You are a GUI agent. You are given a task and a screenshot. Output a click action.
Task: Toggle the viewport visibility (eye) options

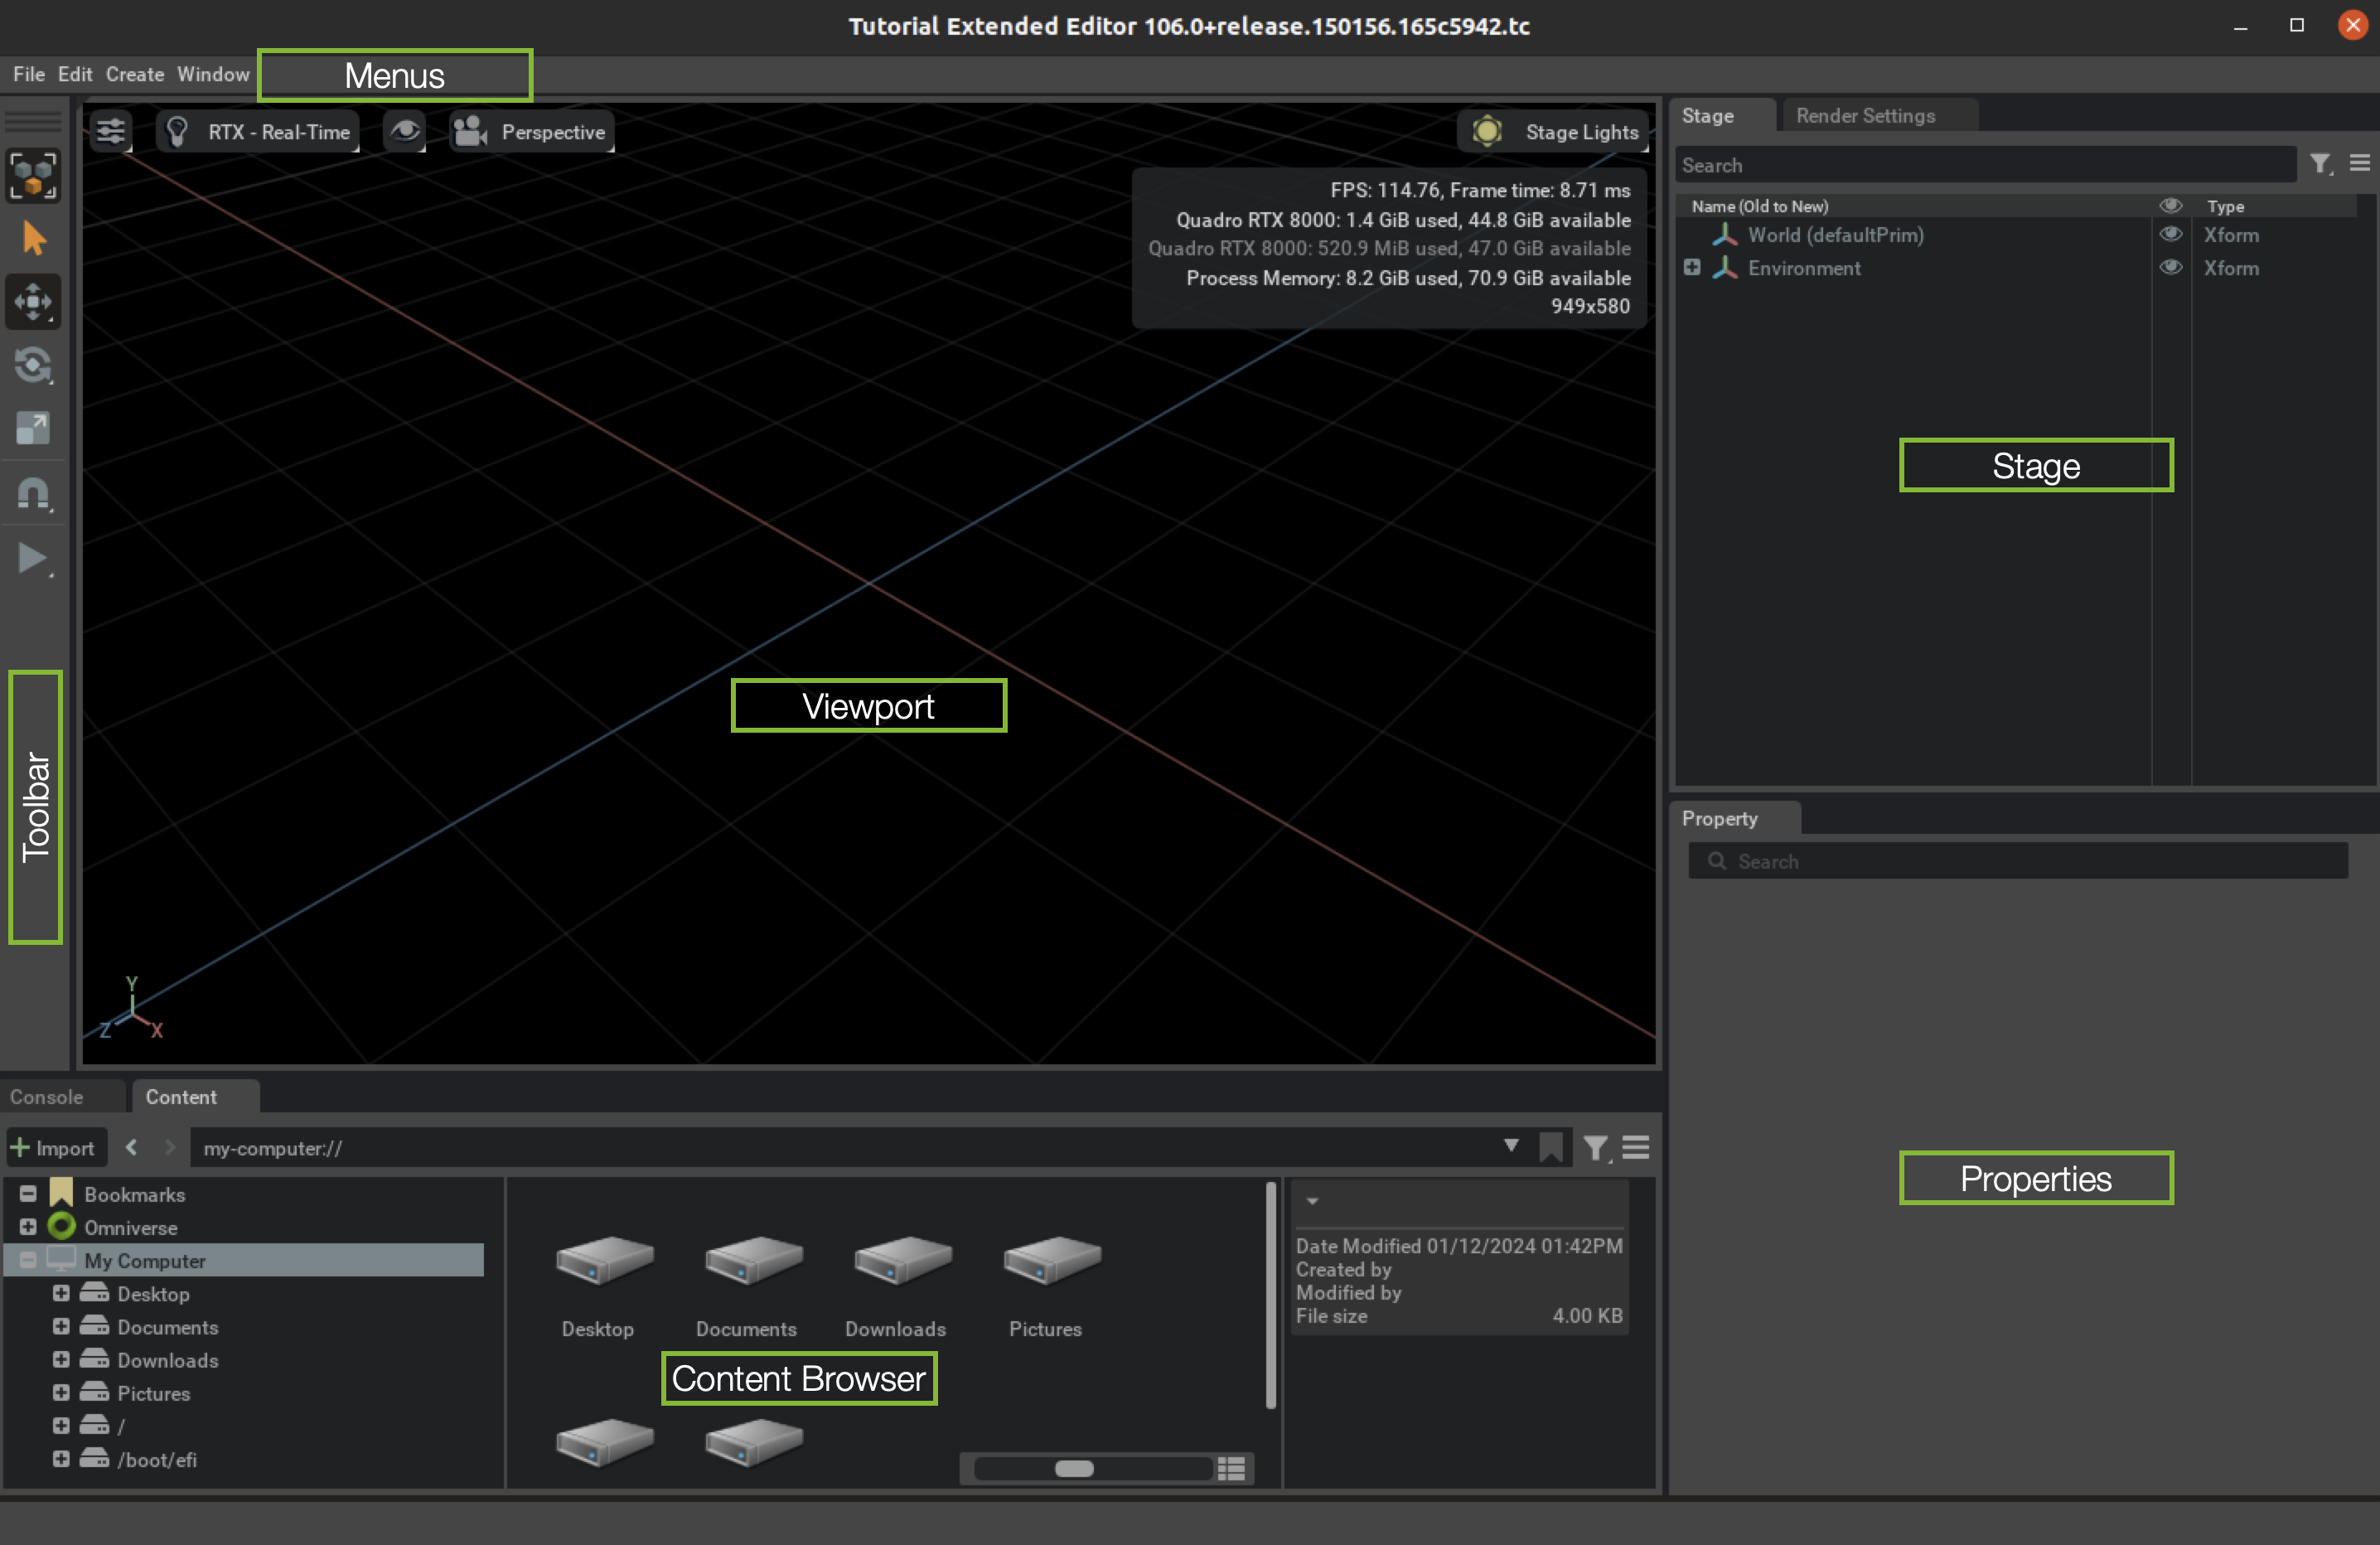click(x=405, y=130)
